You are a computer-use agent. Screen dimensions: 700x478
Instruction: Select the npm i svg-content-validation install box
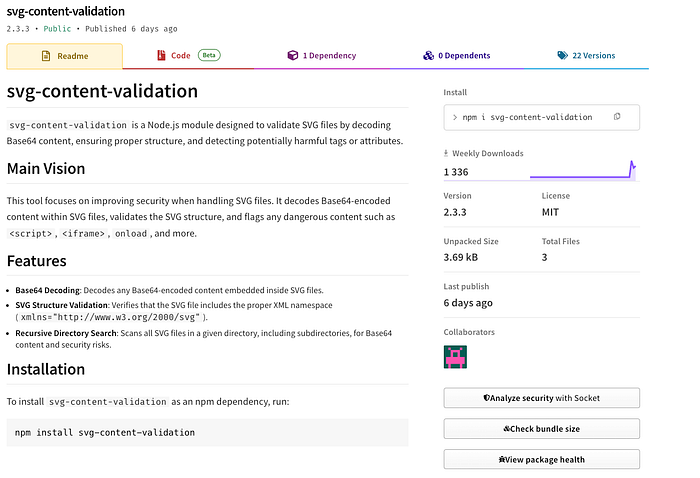point(542,117)
